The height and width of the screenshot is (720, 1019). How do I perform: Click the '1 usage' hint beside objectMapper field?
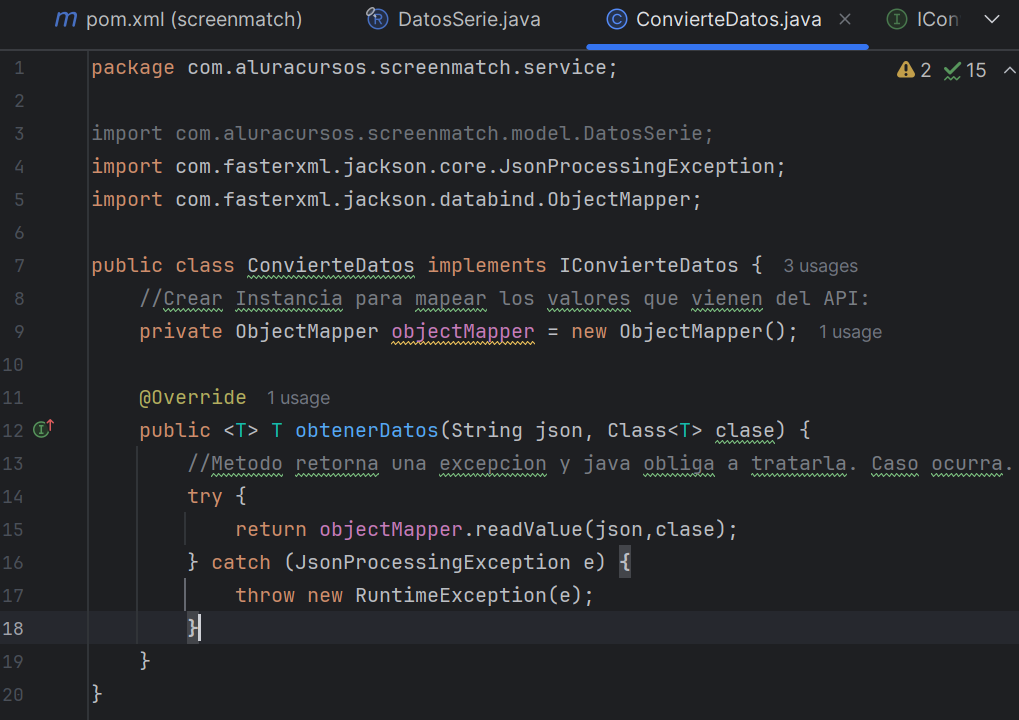[x=850, y=332]
